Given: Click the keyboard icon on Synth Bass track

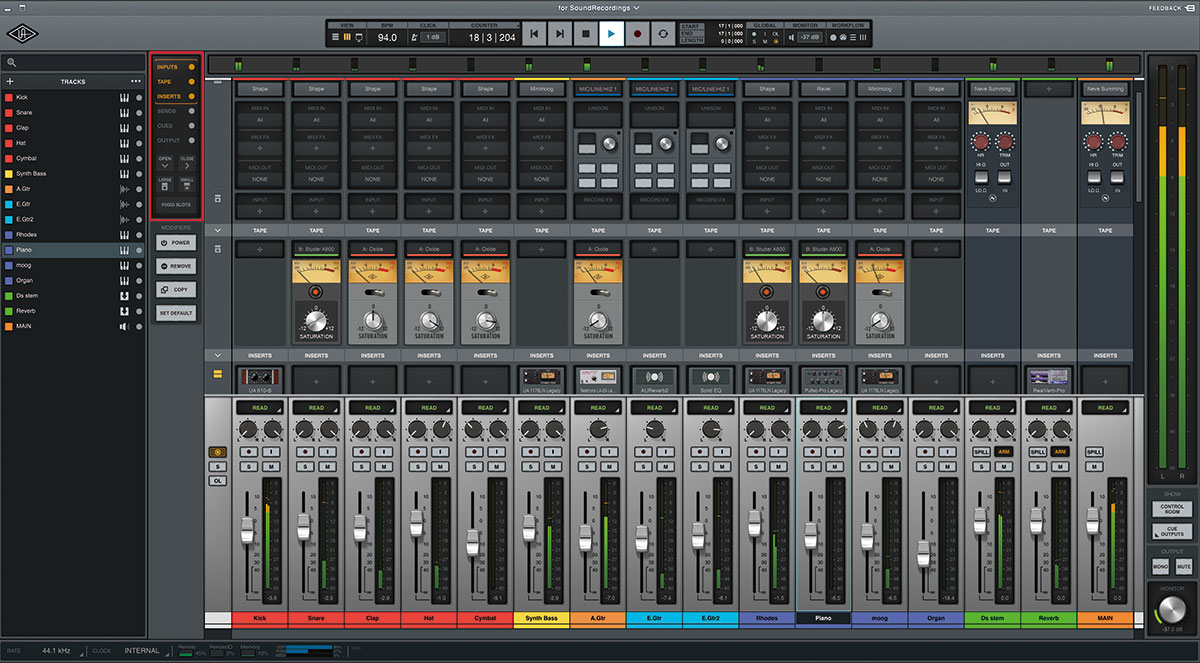Looking at the screenshot, I should coord(125,174).
